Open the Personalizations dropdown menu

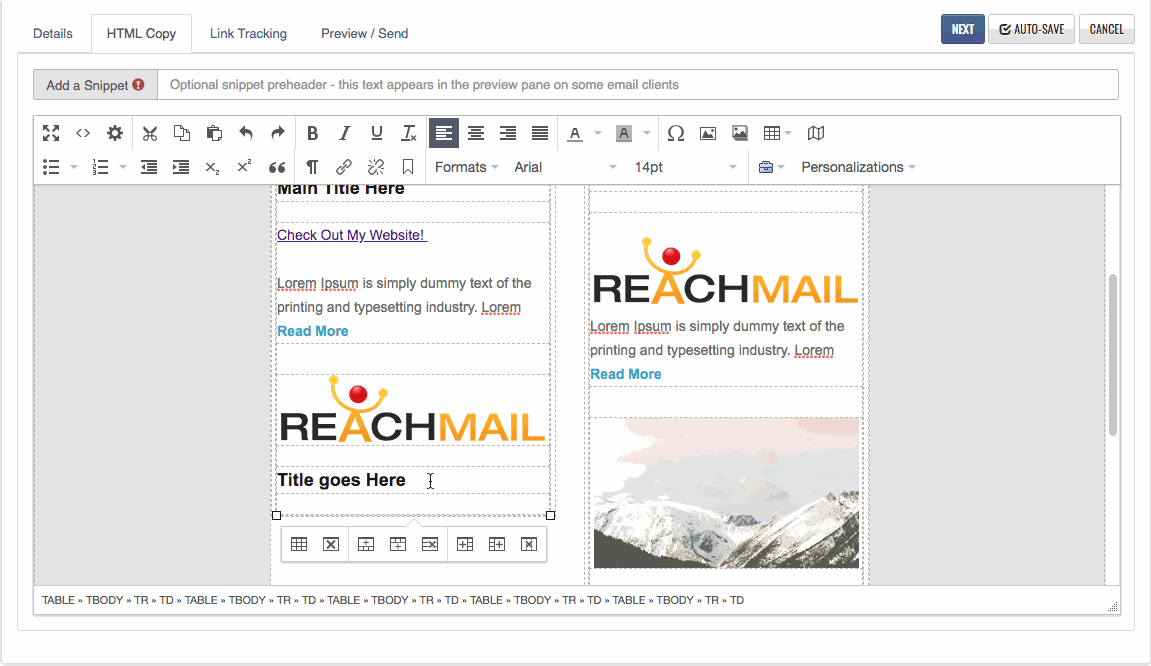tap(857, 167)
